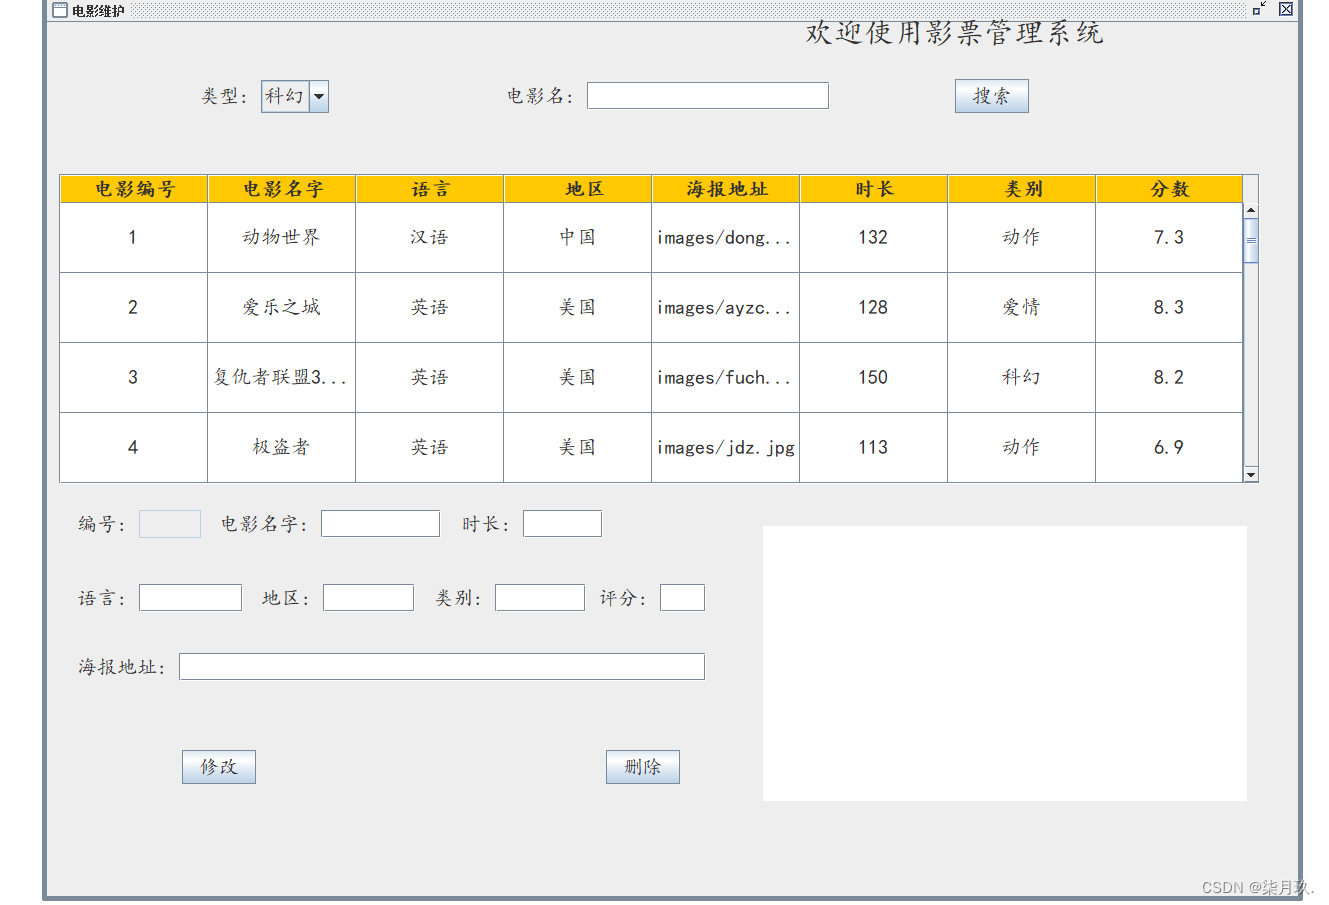Select the movie row 极盗者
This screenshot has height=905, width=1329.
point(651,448)
